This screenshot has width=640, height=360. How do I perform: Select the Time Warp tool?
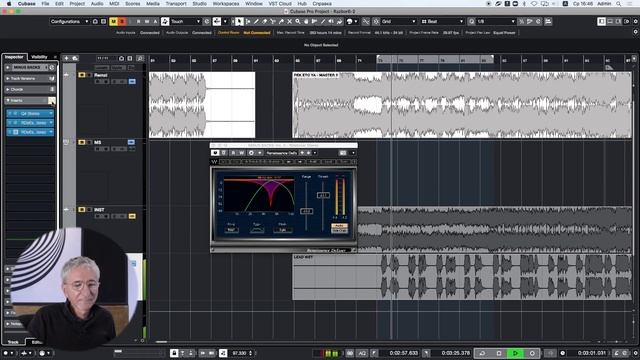point(314,21)
